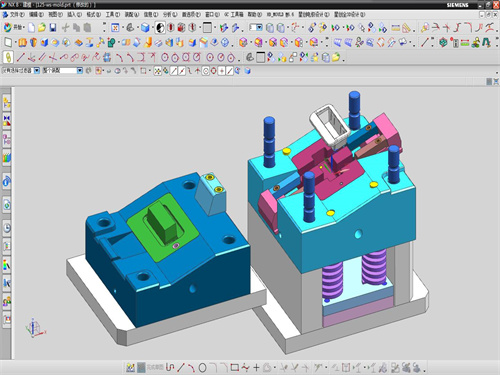Screen dimensions: 500x375
Task: Click the blue cube icon at selection bar end
Action: pos(247,71)
